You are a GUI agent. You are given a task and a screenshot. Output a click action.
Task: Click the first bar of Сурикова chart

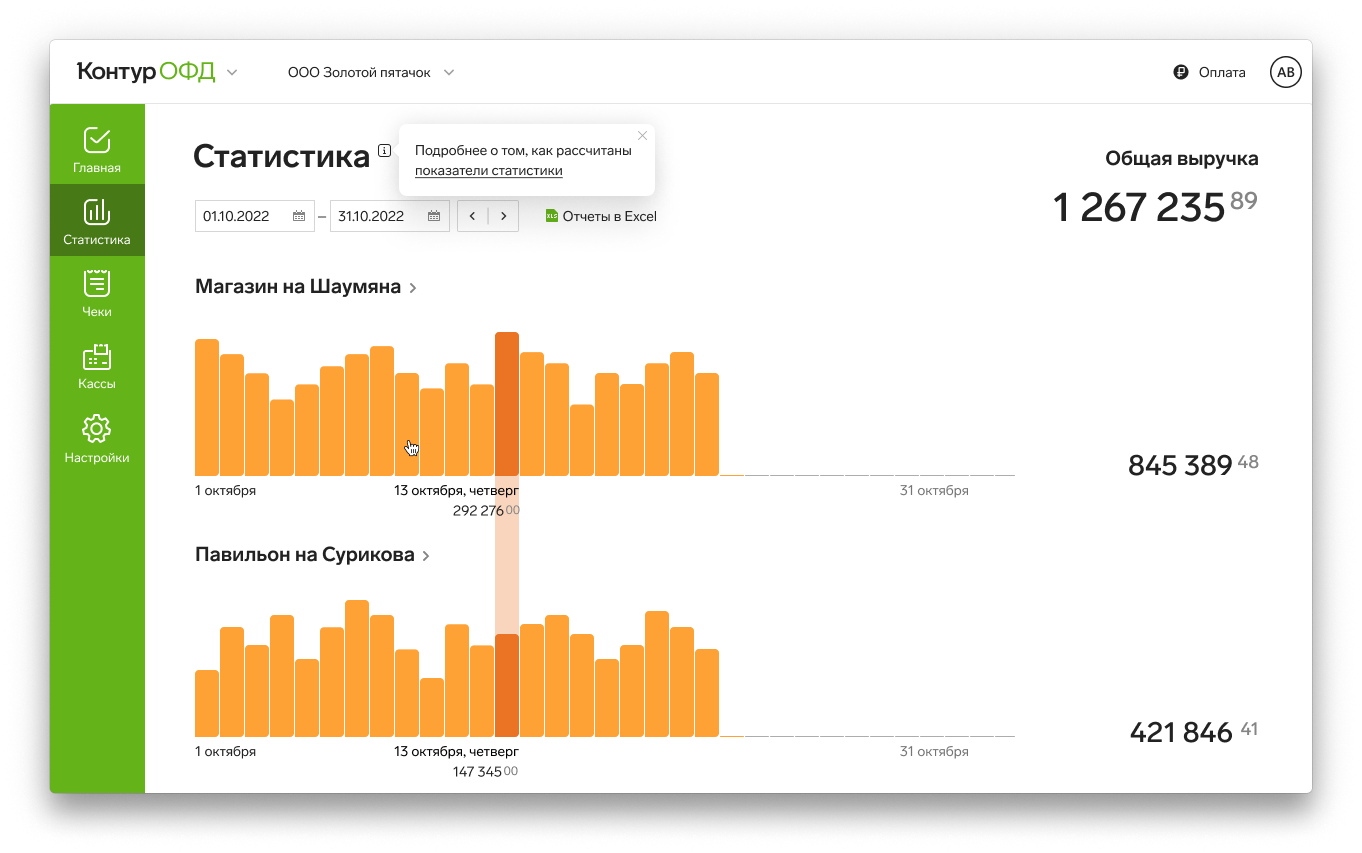click(x=207, y=704)
